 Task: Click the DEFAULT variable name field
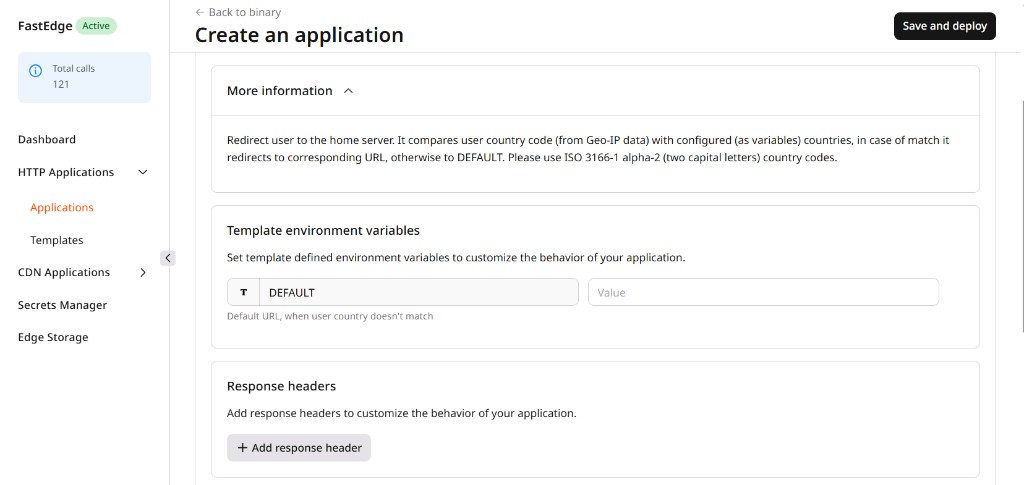419,292
